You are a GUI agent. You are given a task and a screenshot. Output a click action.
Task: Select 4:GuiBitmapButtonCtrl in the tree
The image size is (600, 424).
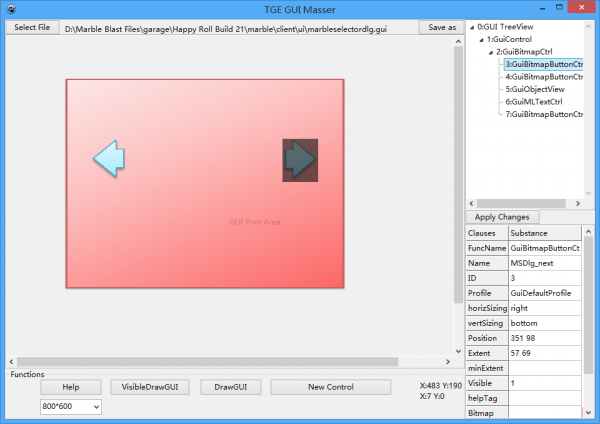coord(543,76)
